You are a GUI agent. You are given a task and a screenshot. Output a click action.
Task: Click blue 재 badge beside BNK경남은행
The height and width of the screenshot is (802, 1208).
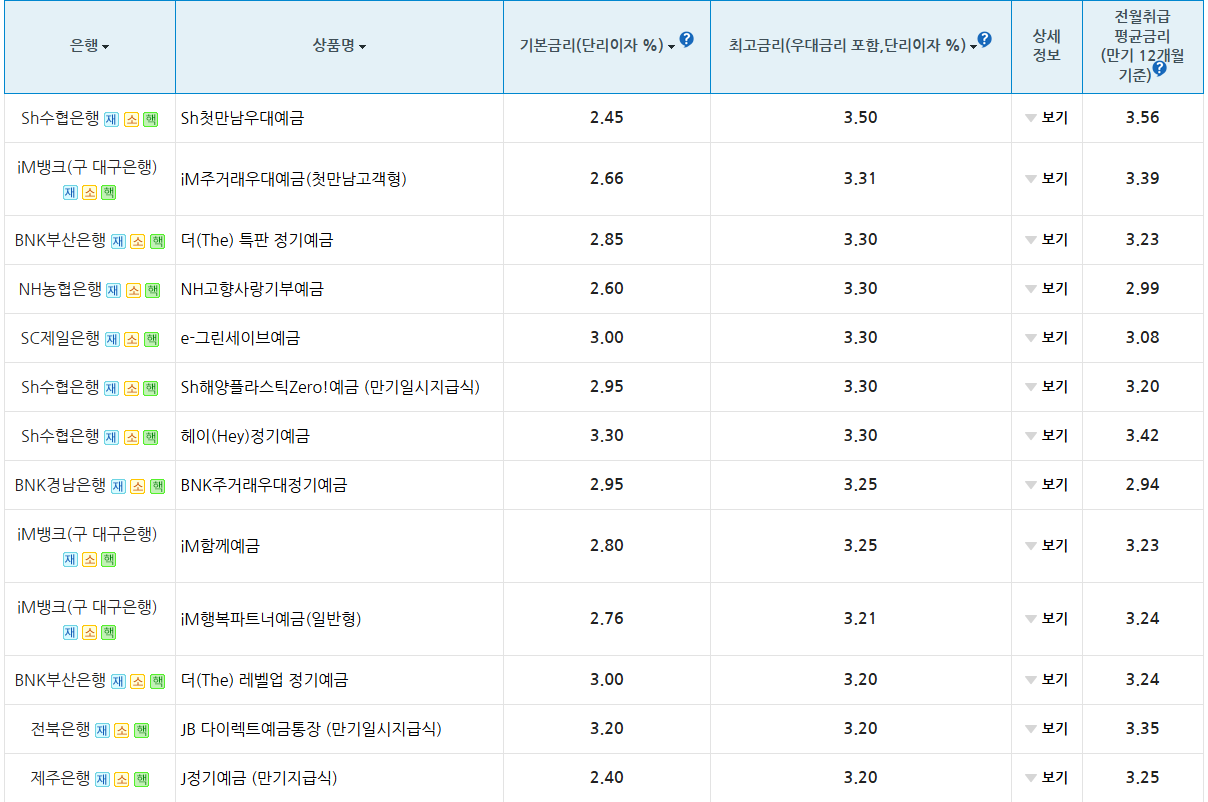(118, 486)
